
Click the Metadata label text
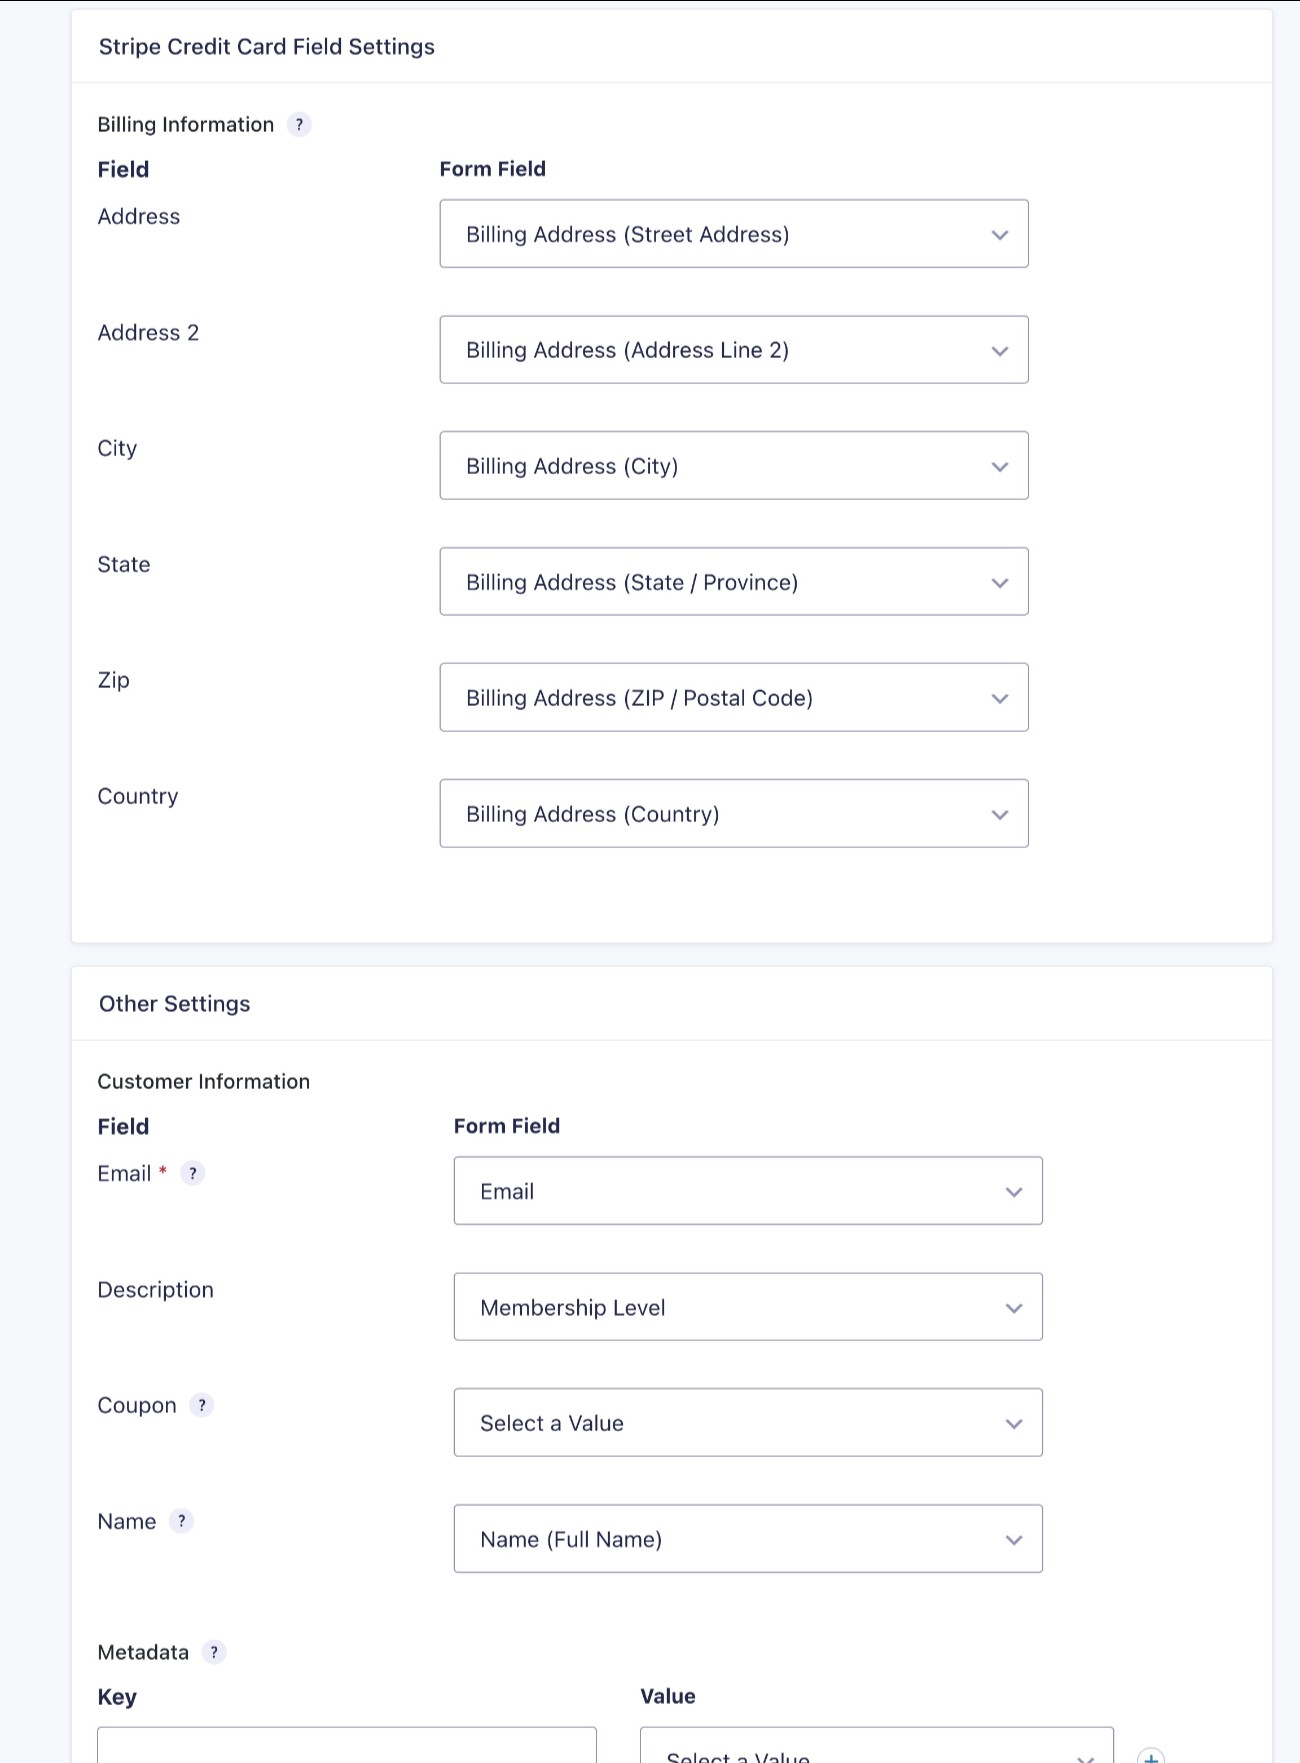143,1652
